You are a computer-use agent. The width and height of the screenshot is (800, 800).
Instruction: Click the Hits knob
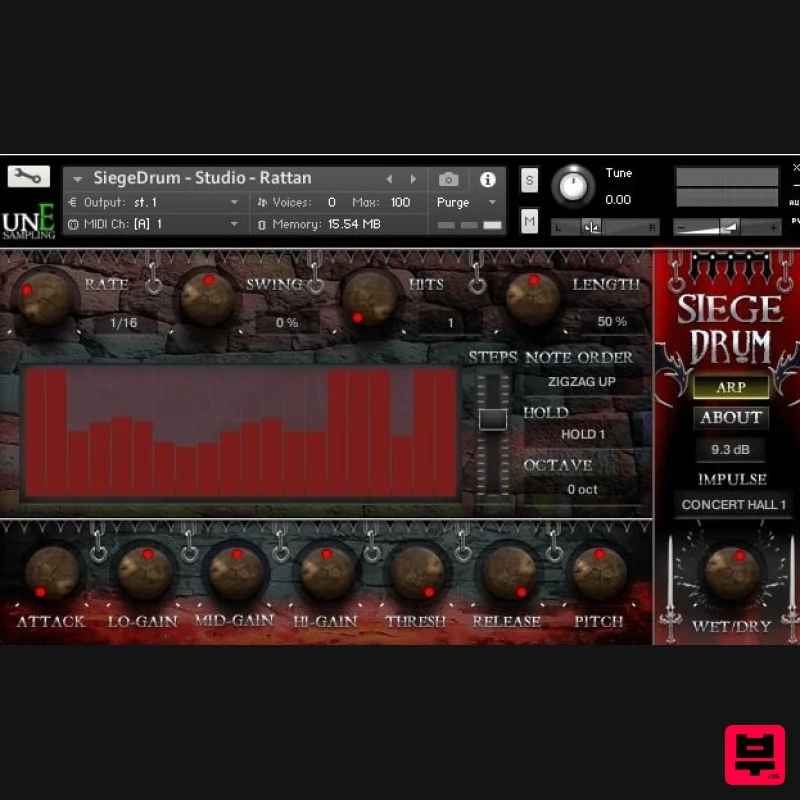pyautogui.click(x=370, y=299)
